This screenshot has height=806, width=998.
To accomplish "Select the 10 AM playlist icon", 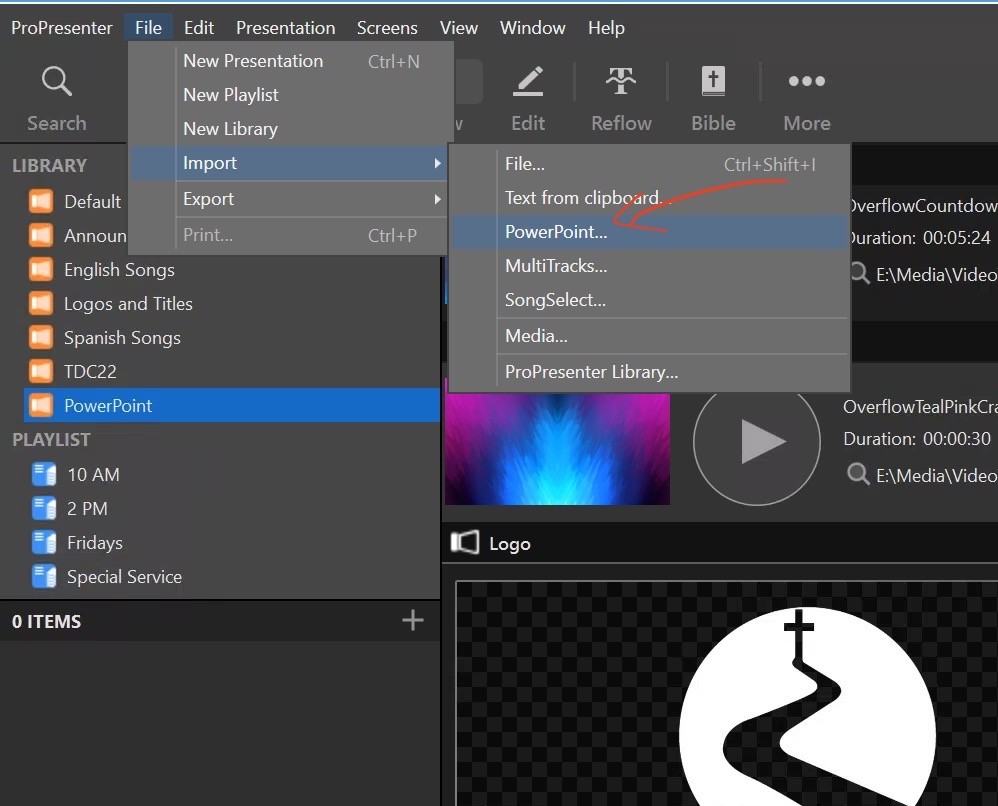I will tap(44, 474).
